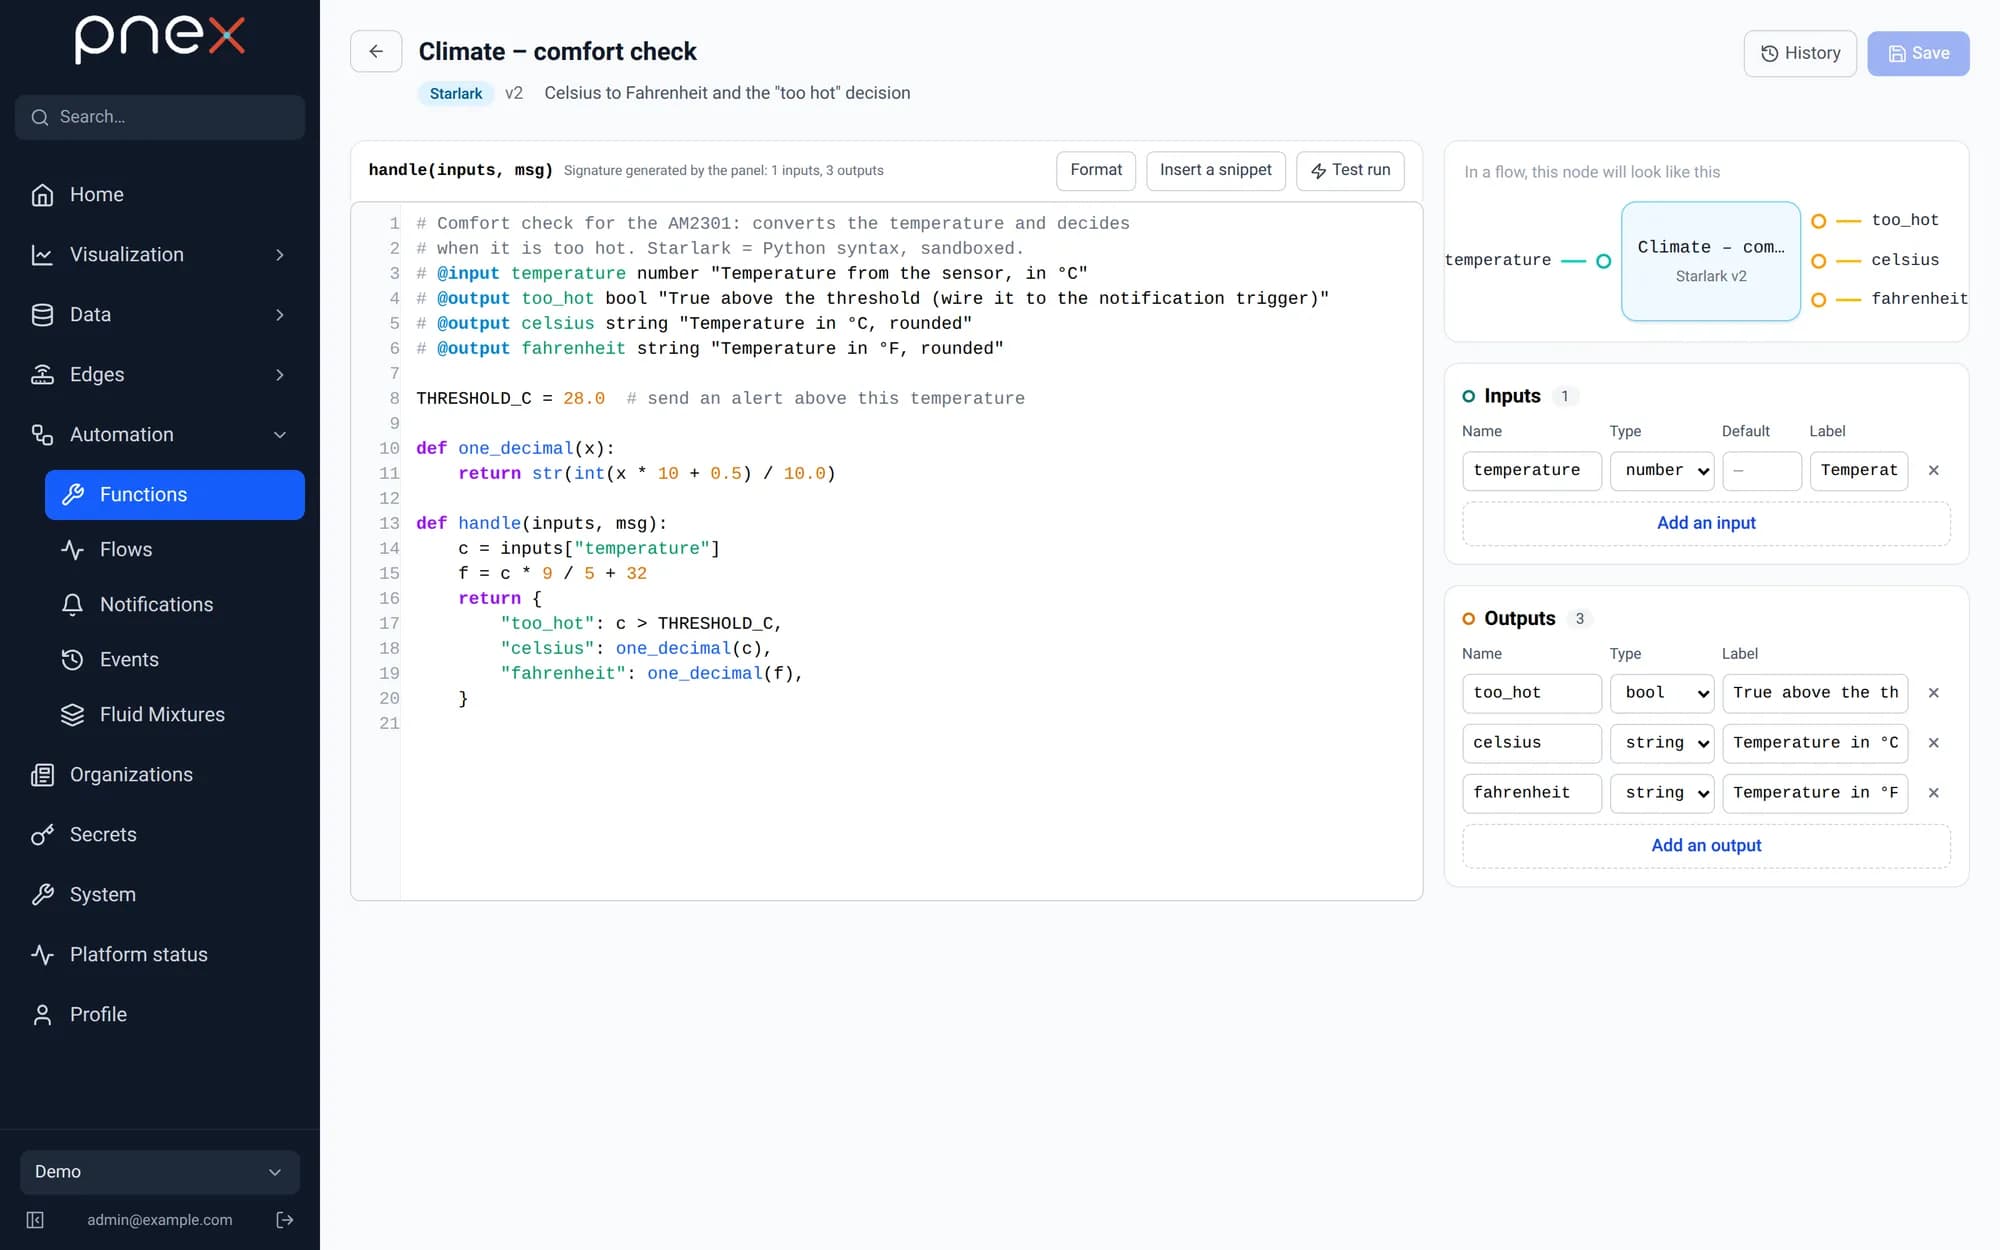Open the celsius output type dropdown
2000x1250 pixels.
click(1662, 743)
